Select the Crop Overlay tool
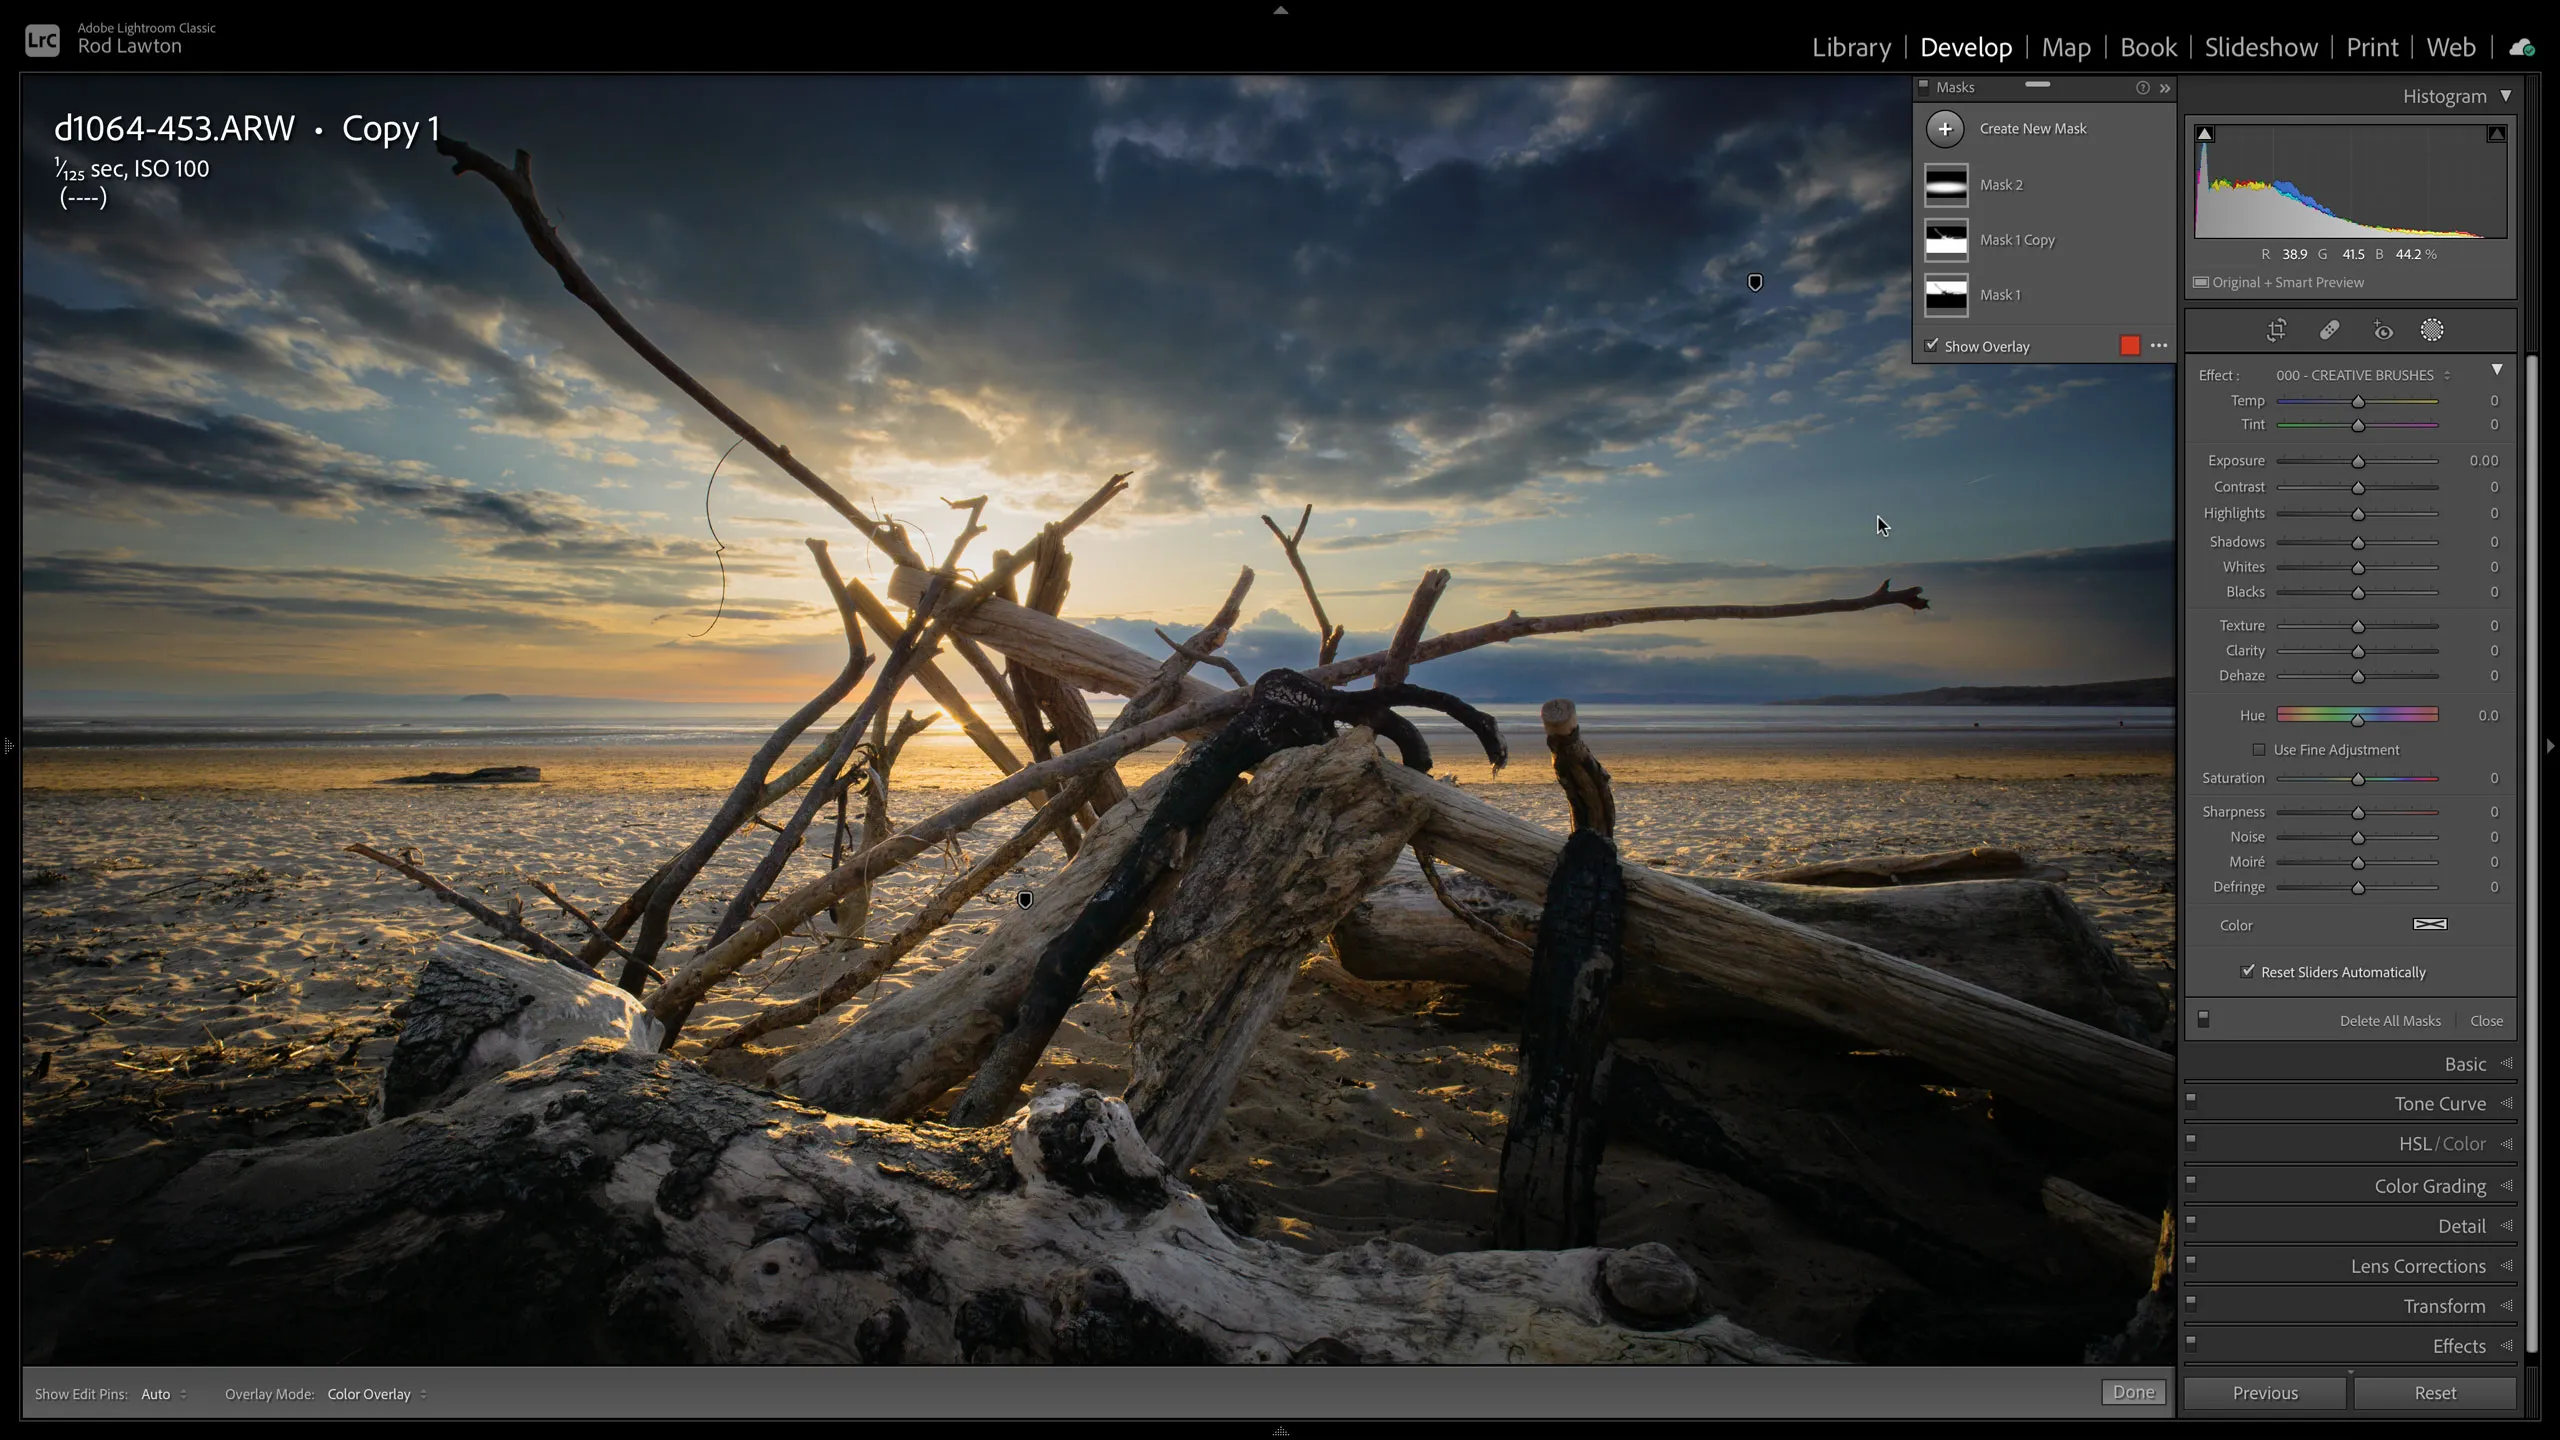Screen dimensions: 2560x1440 2277,330
